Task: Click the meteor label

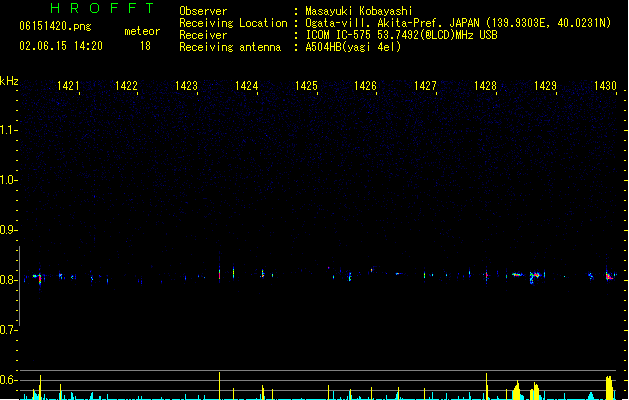Action: [x=142, y=31]
